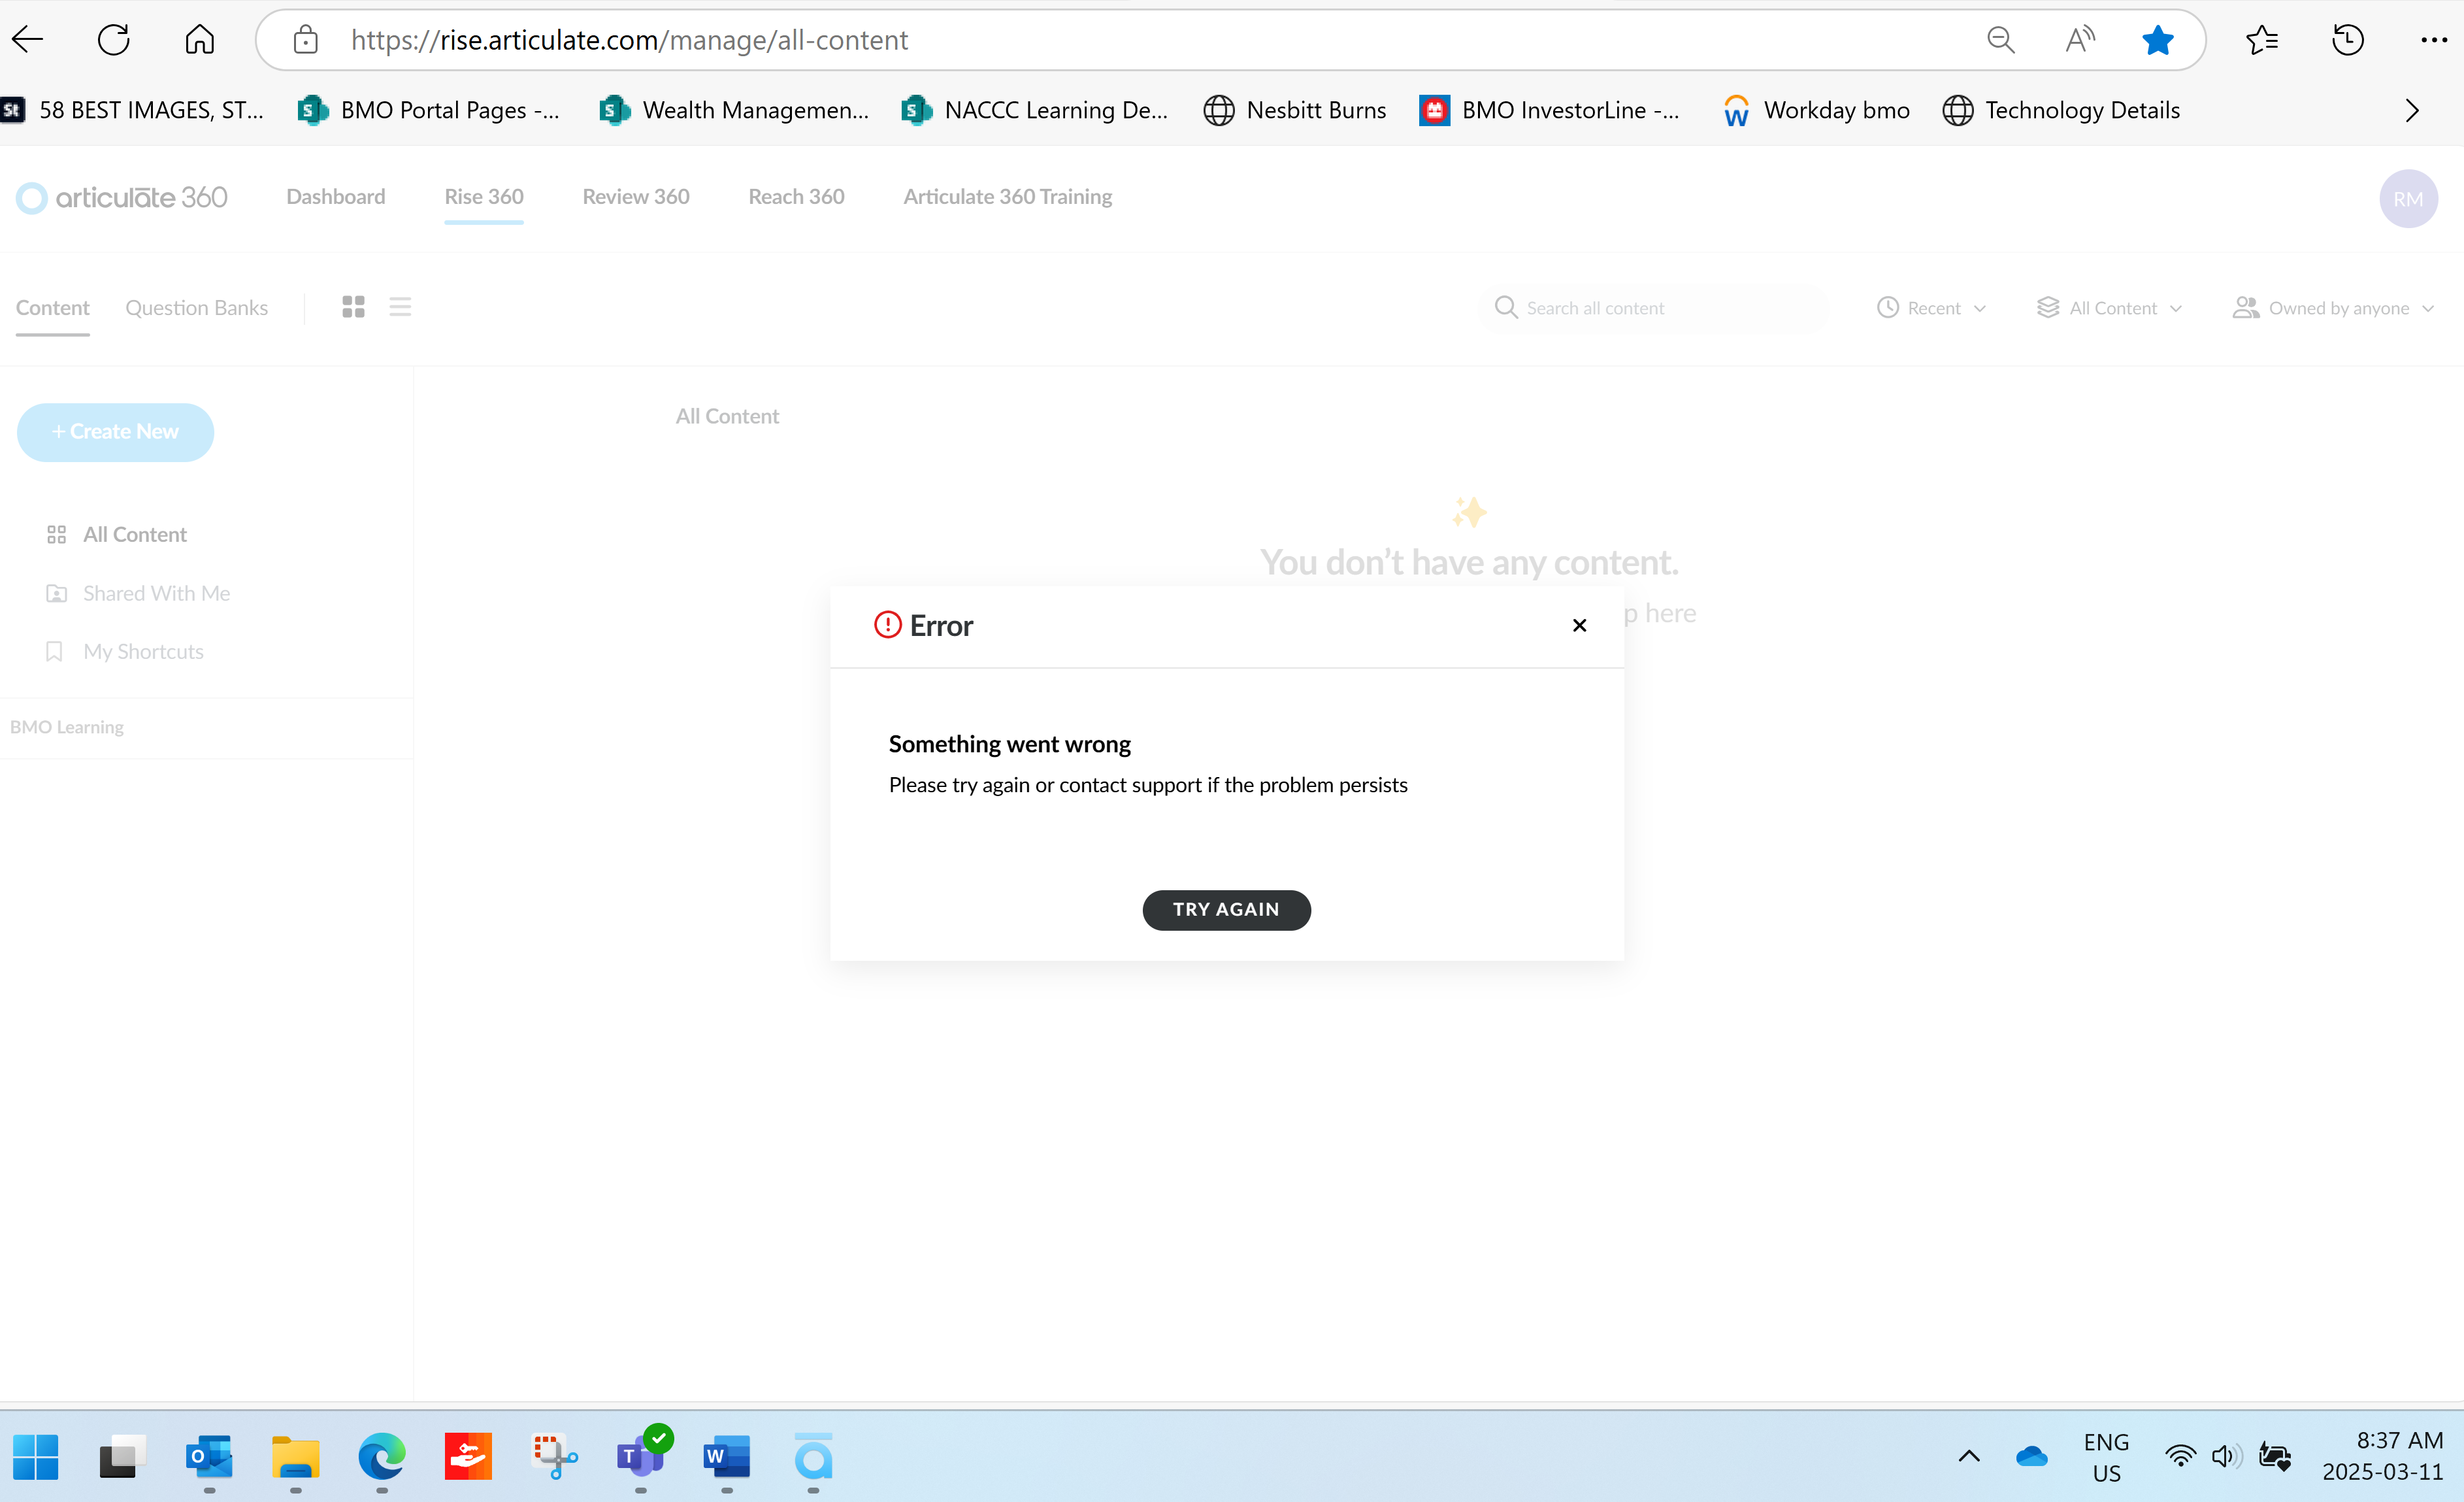This screenshot has width=2464, height=1502.
Task: Switch to list view icon
Action: (x=400, y=307)
